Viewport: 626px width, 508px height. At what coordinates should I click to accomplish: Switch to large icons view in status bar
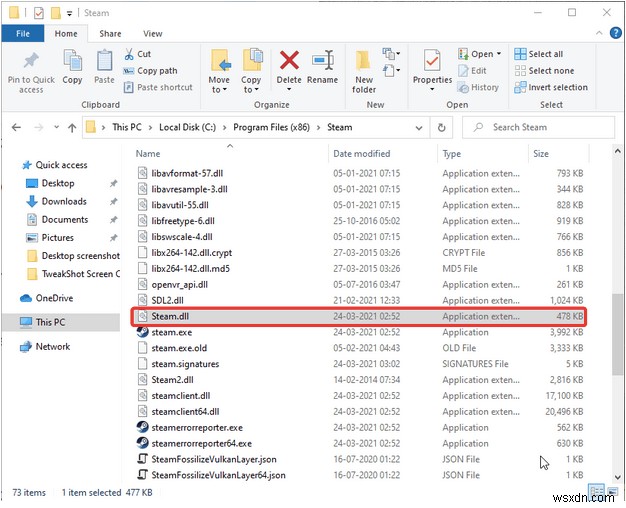612,492
